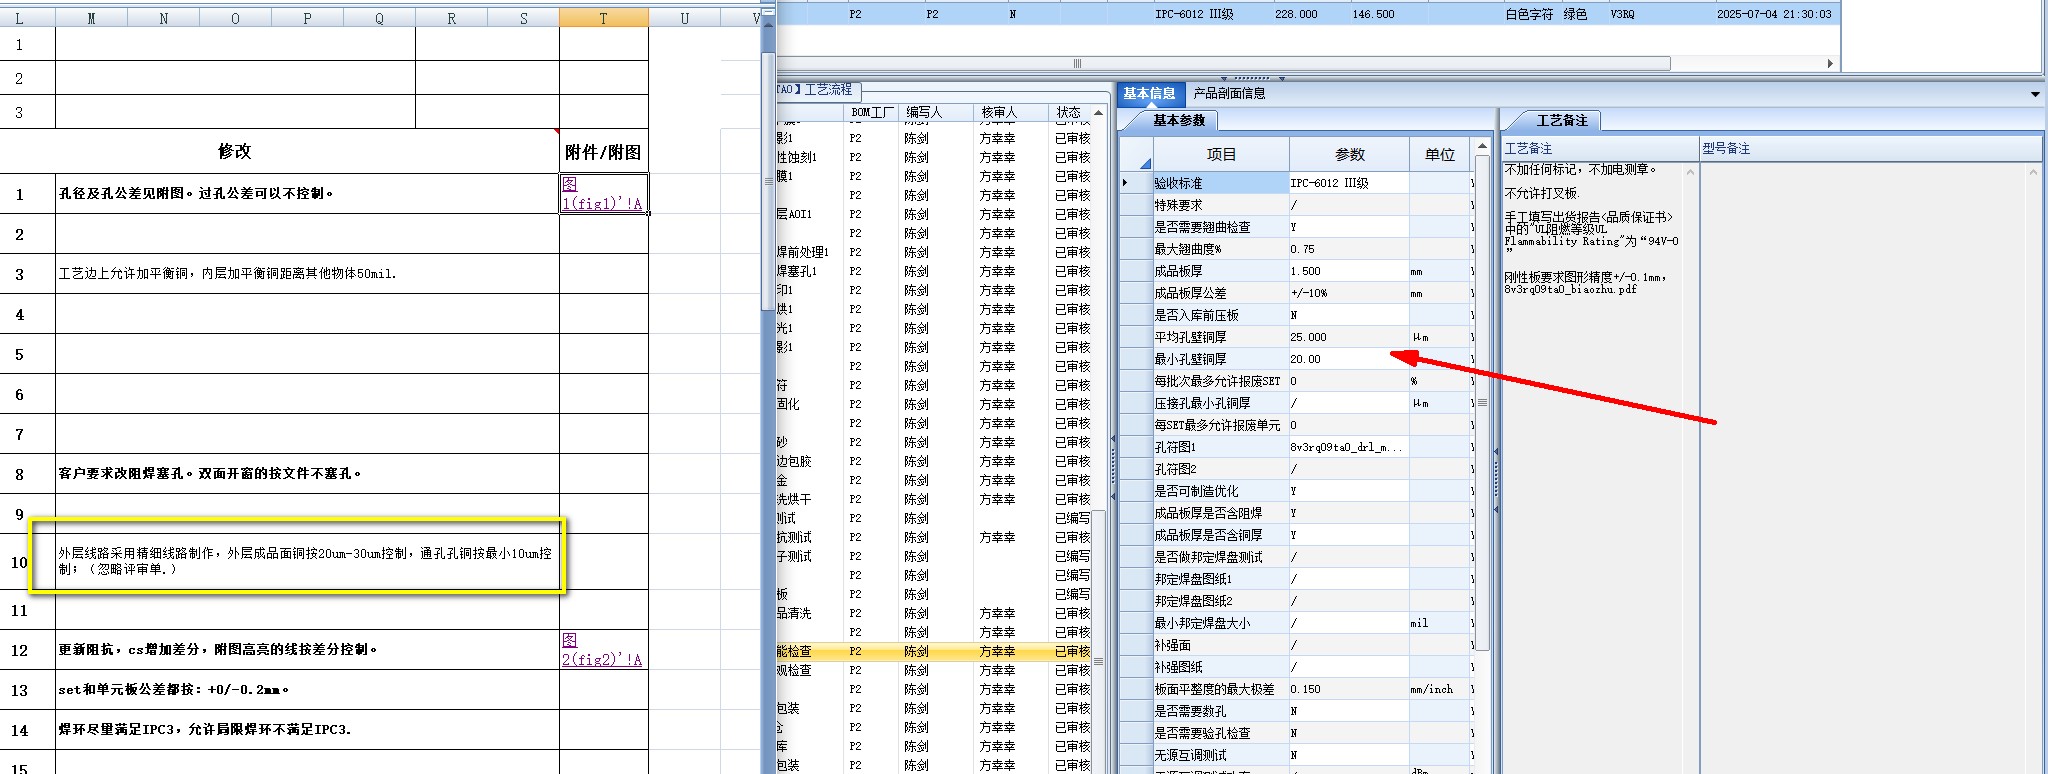
Task: Click the scroll-up arrow in the 工艺备注 text box
Action: pos(1690,172)
